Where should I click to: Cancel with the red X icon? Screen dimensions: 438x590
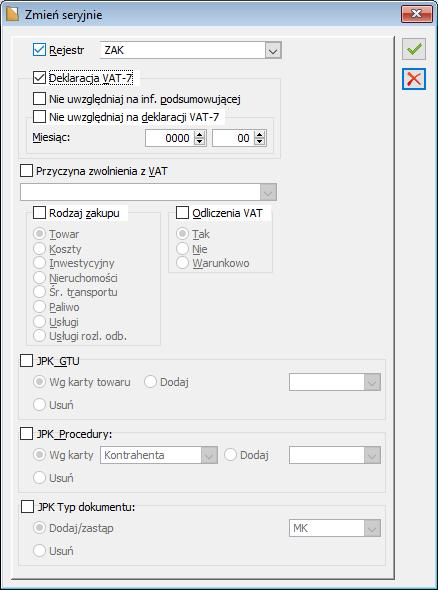[x=414, y=79]
